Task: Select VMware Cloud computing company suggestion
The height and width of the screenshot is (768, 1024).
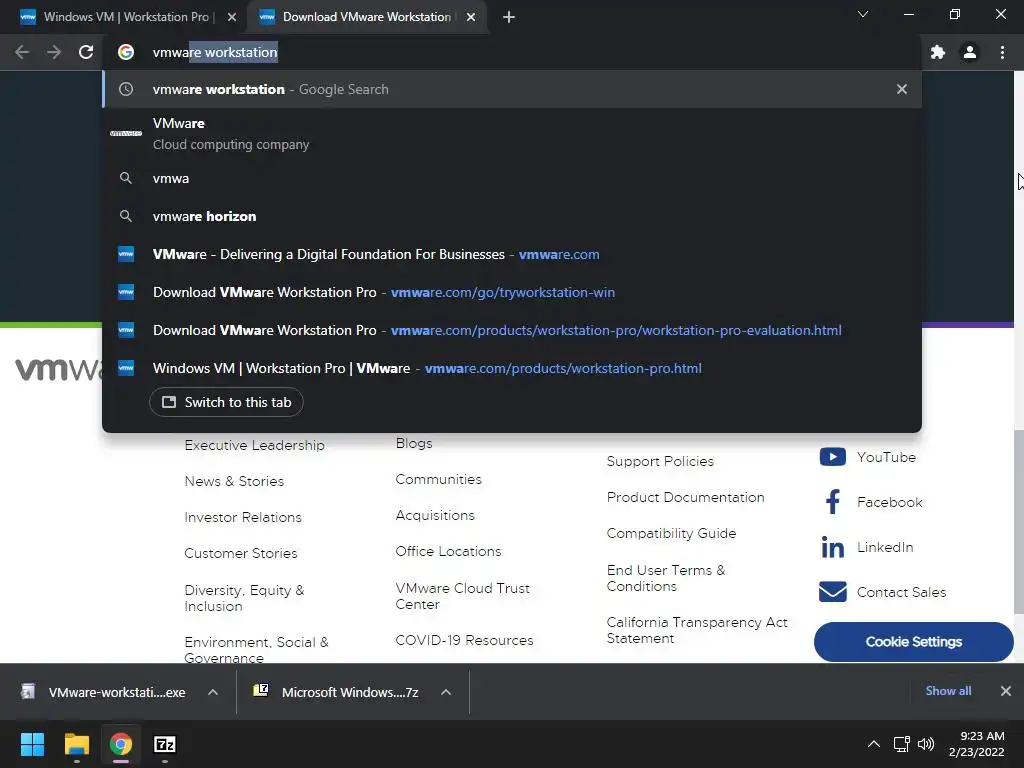Action: click(512, 133)
